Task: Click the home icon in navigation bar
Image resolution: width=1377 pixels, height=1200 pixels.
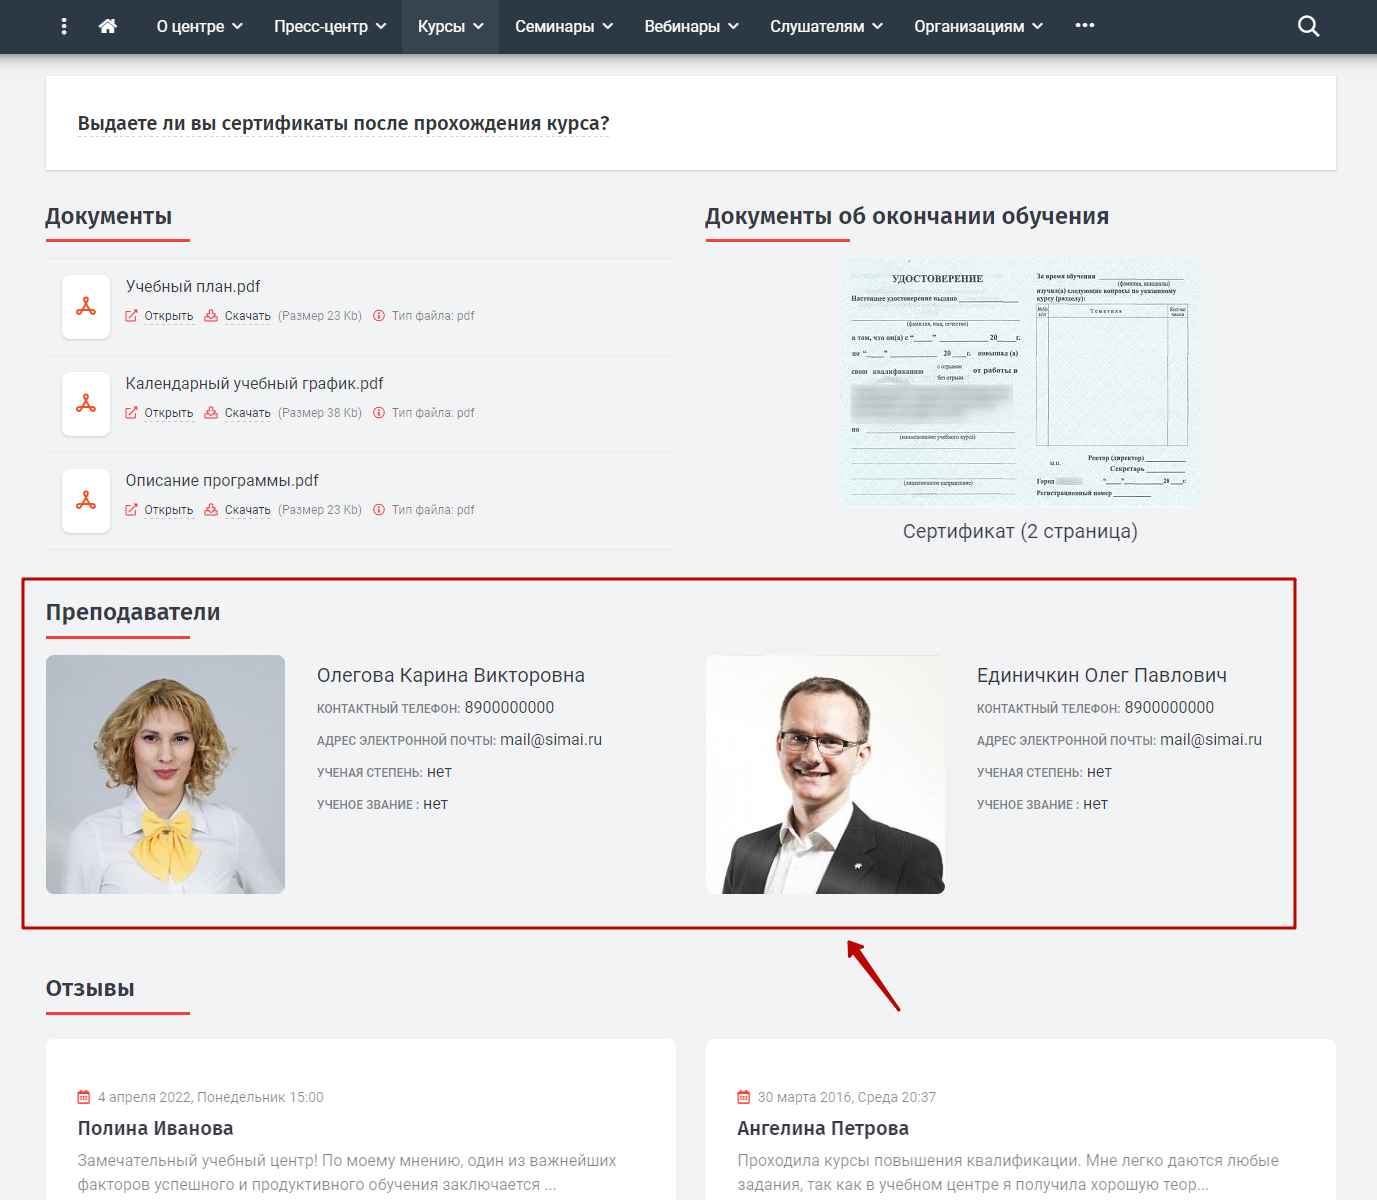Action: [108, 26]
